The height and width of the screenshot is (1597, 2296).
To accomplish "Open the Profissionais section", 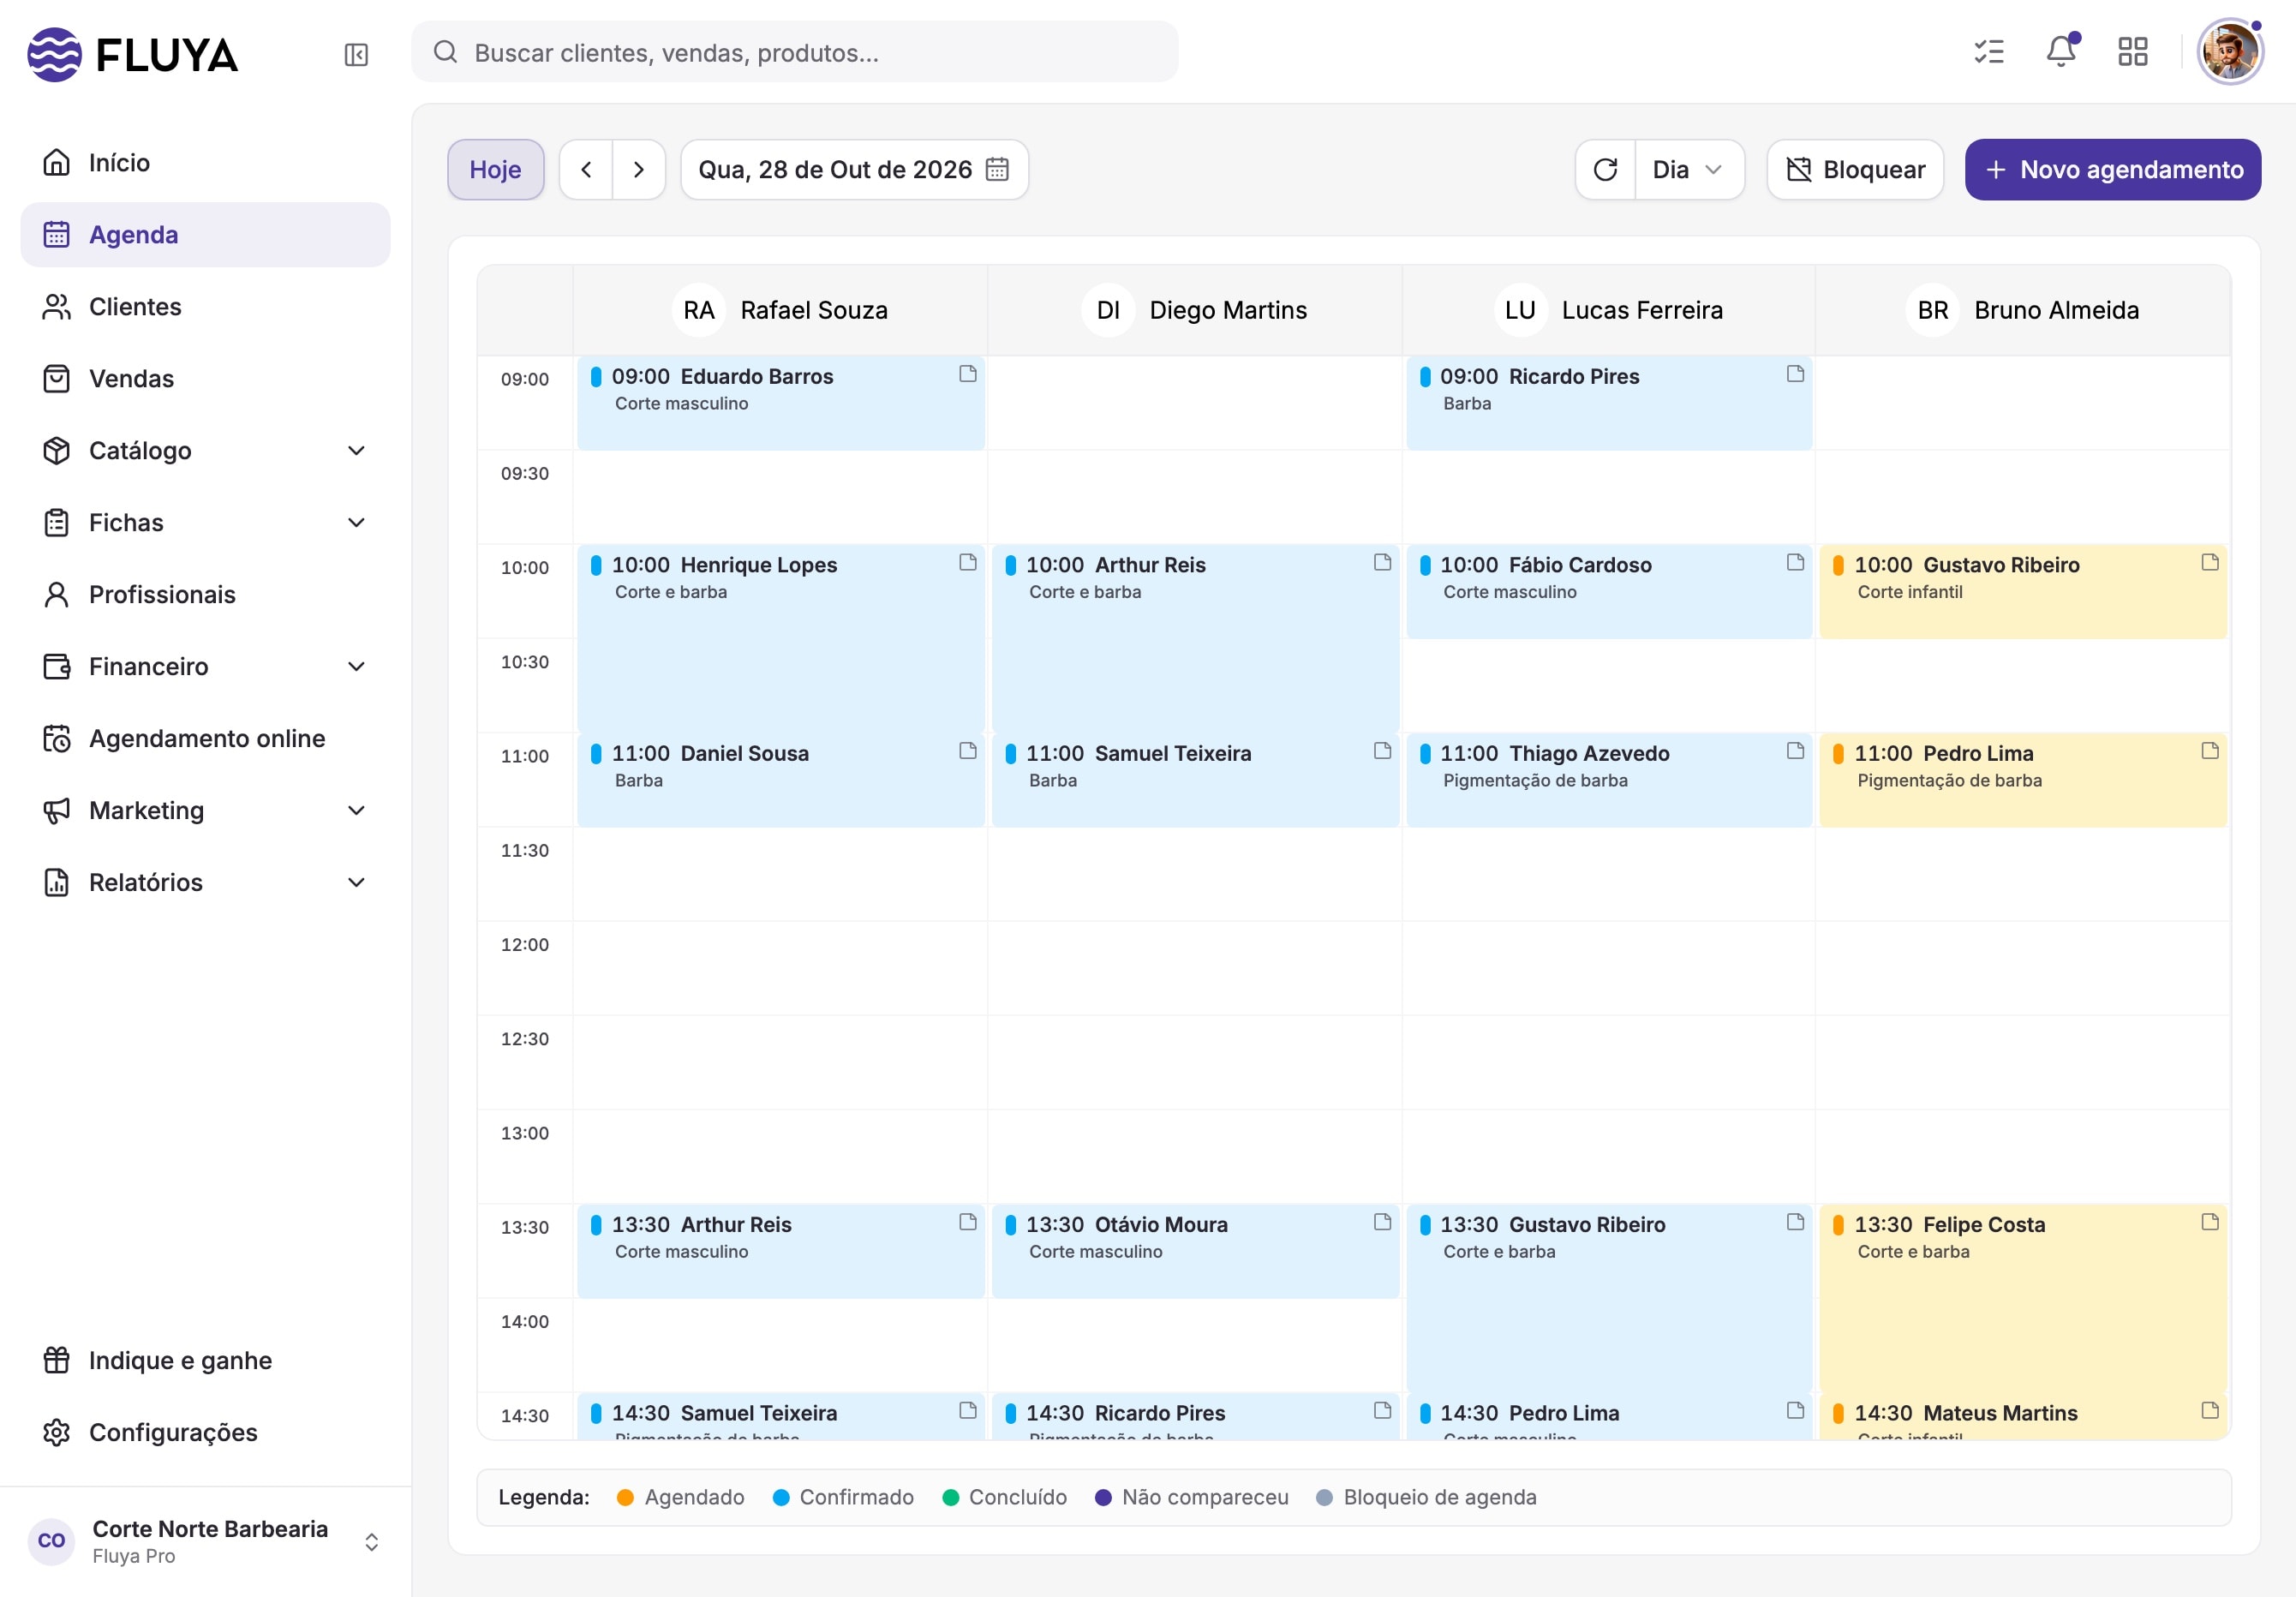I will tap(205, 595).
